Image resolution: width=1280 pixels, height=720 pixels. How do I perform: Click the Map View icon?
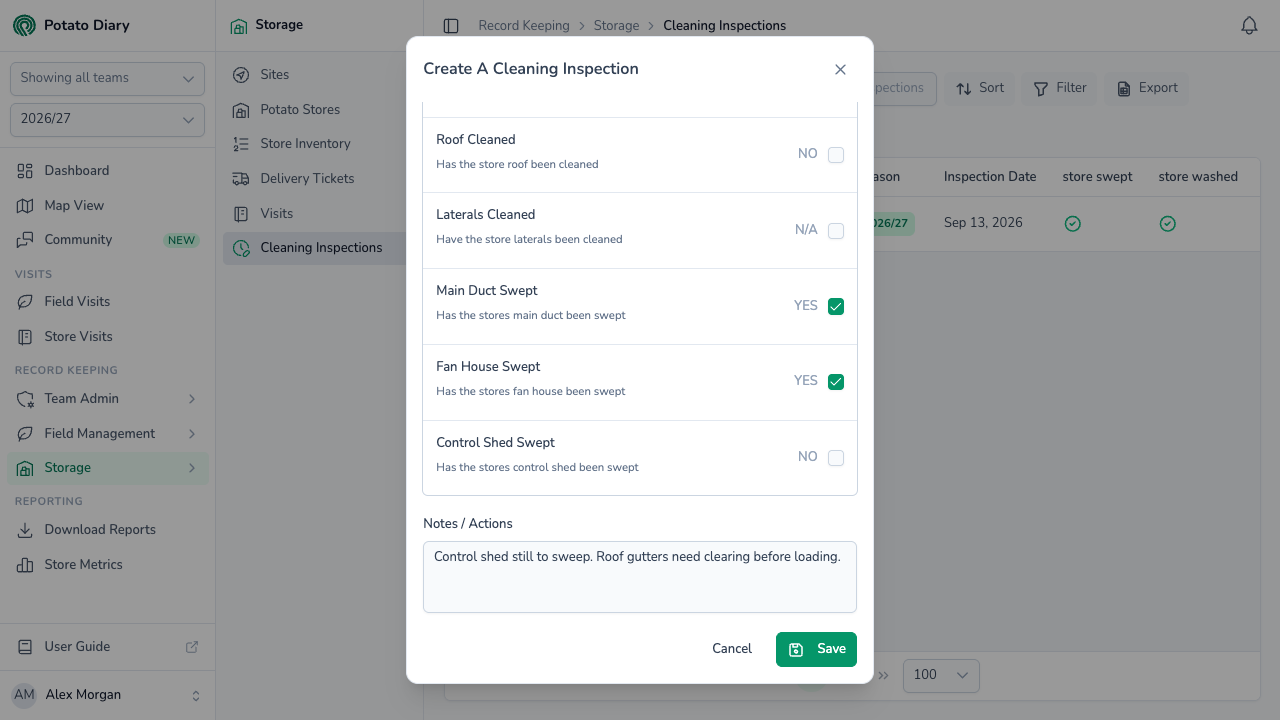[25, 206]
